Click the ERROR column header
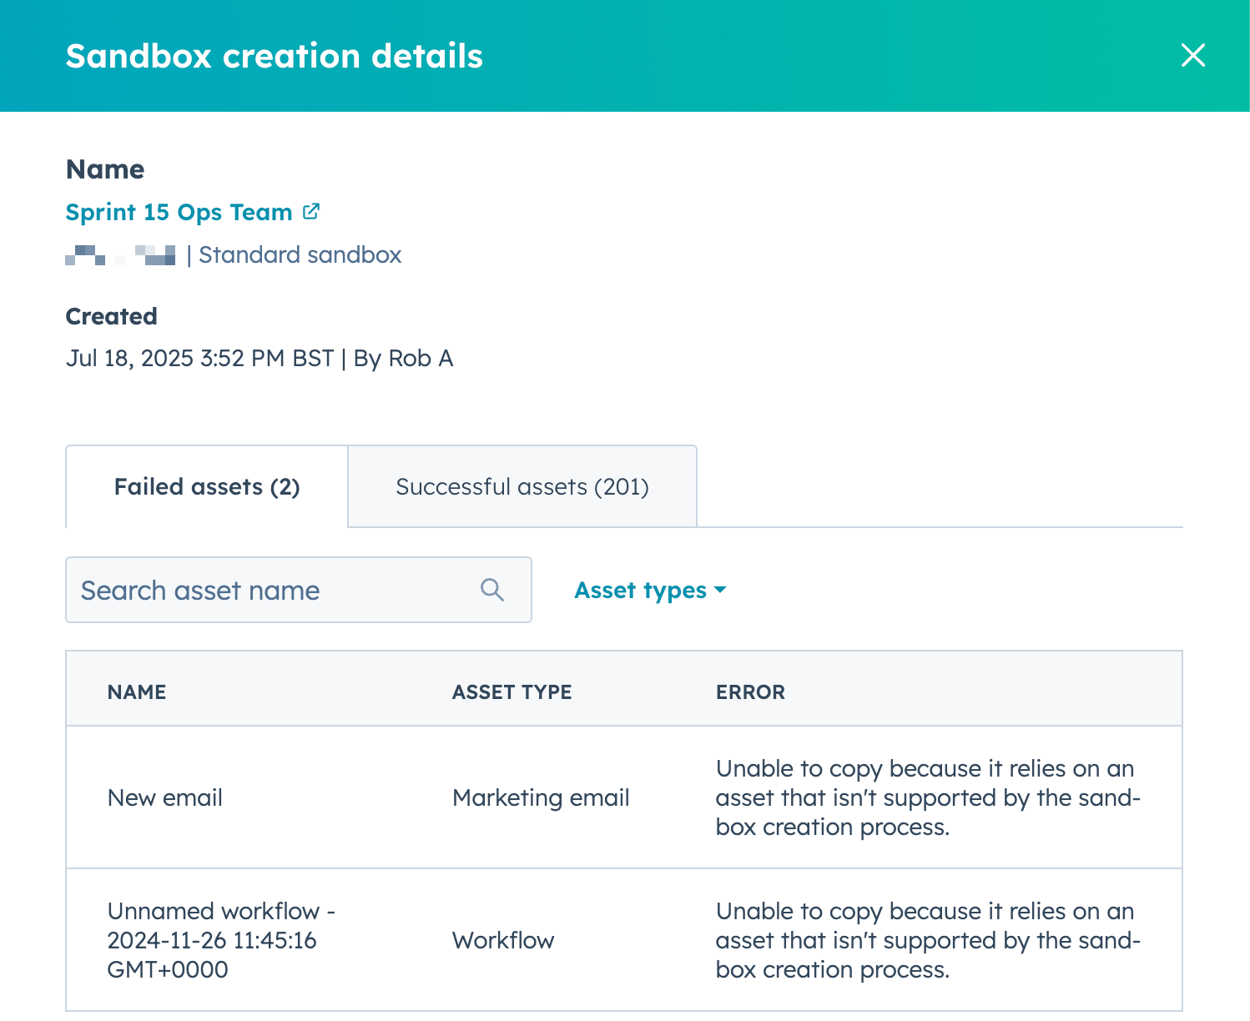 [x=750, y=691]
